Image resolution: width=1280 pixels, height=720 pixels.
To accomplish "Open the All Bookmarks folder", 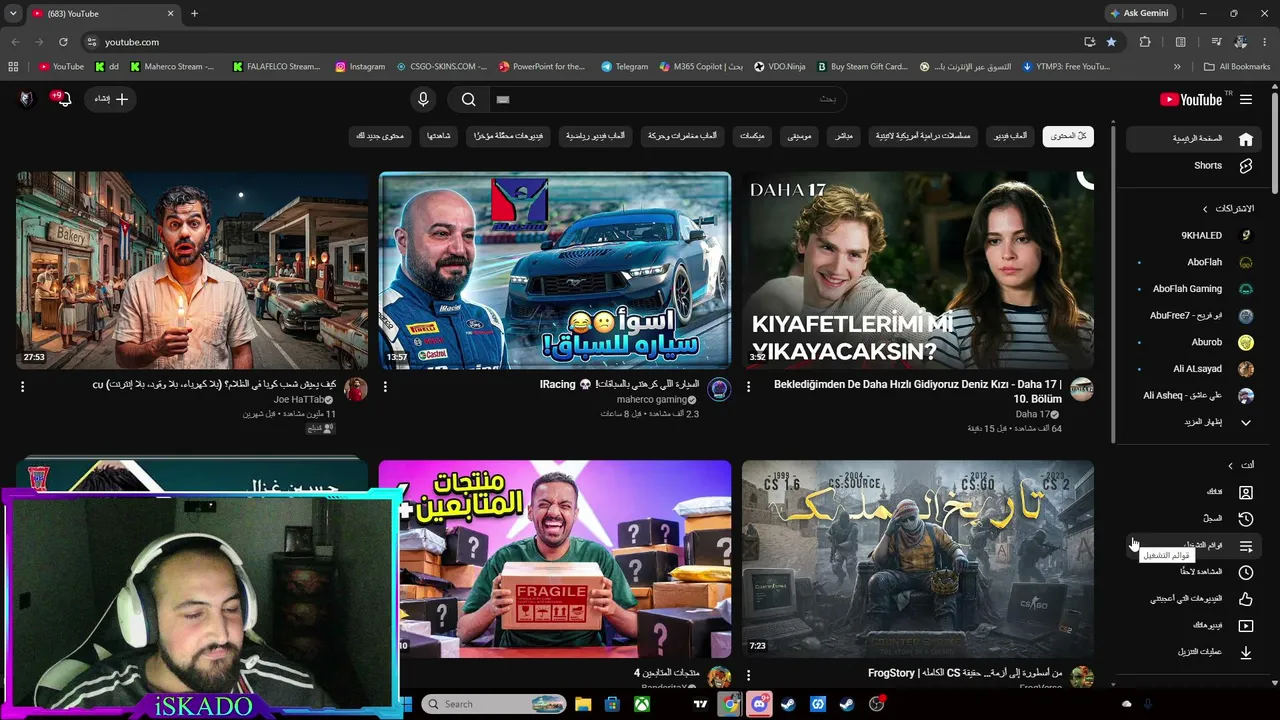I will tap(1237, 67).
